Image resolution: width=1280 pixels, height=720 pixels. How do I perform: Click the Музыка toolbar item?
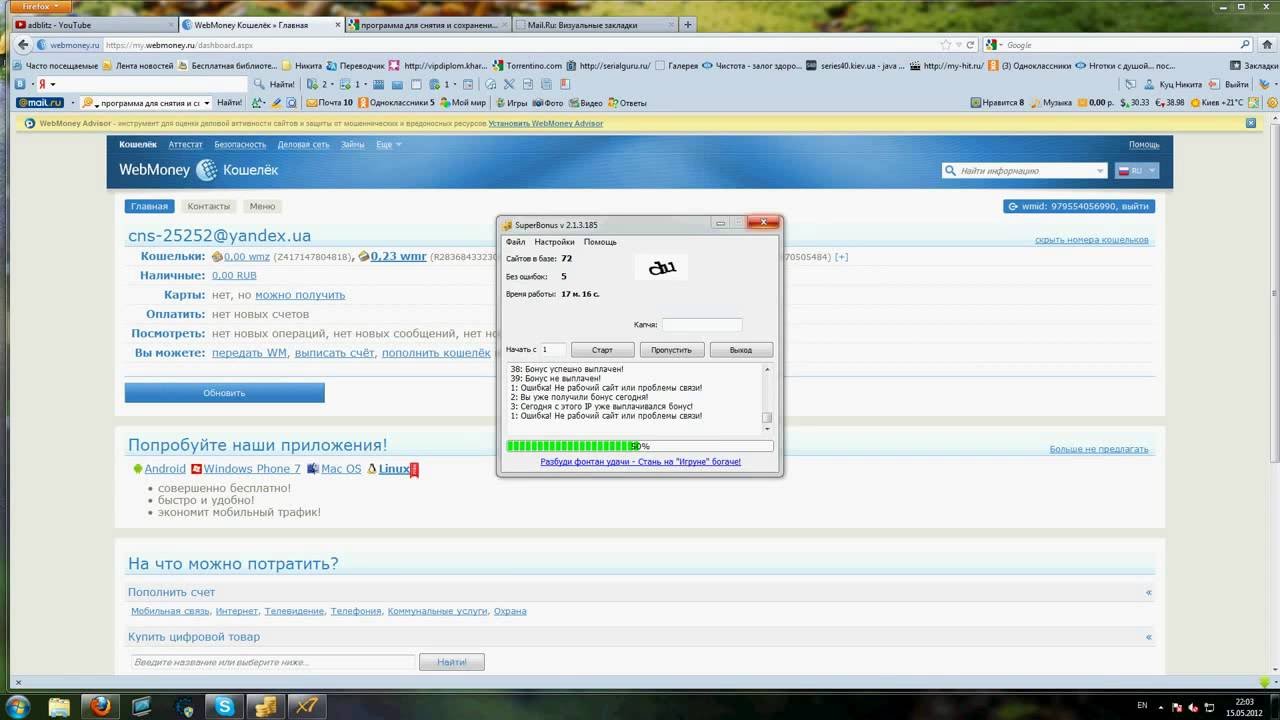coord(1050,103)
